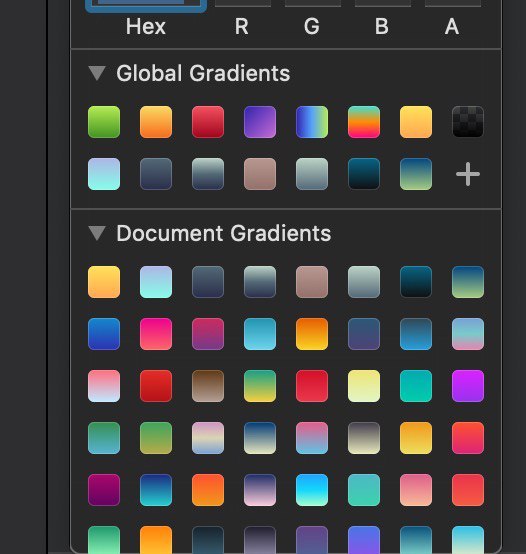Click the R channel label

(242, 27)
